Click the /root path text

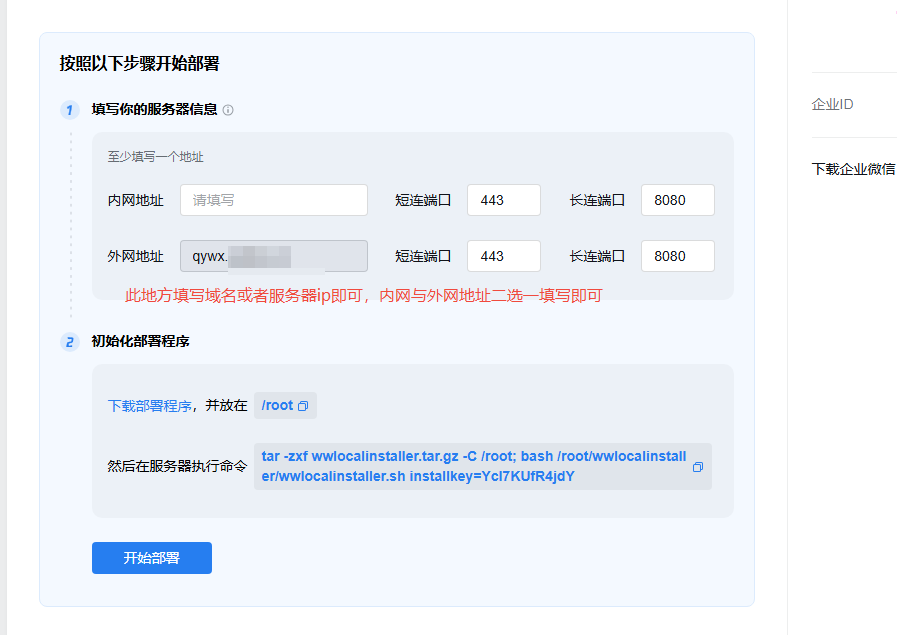coord(277,406)
